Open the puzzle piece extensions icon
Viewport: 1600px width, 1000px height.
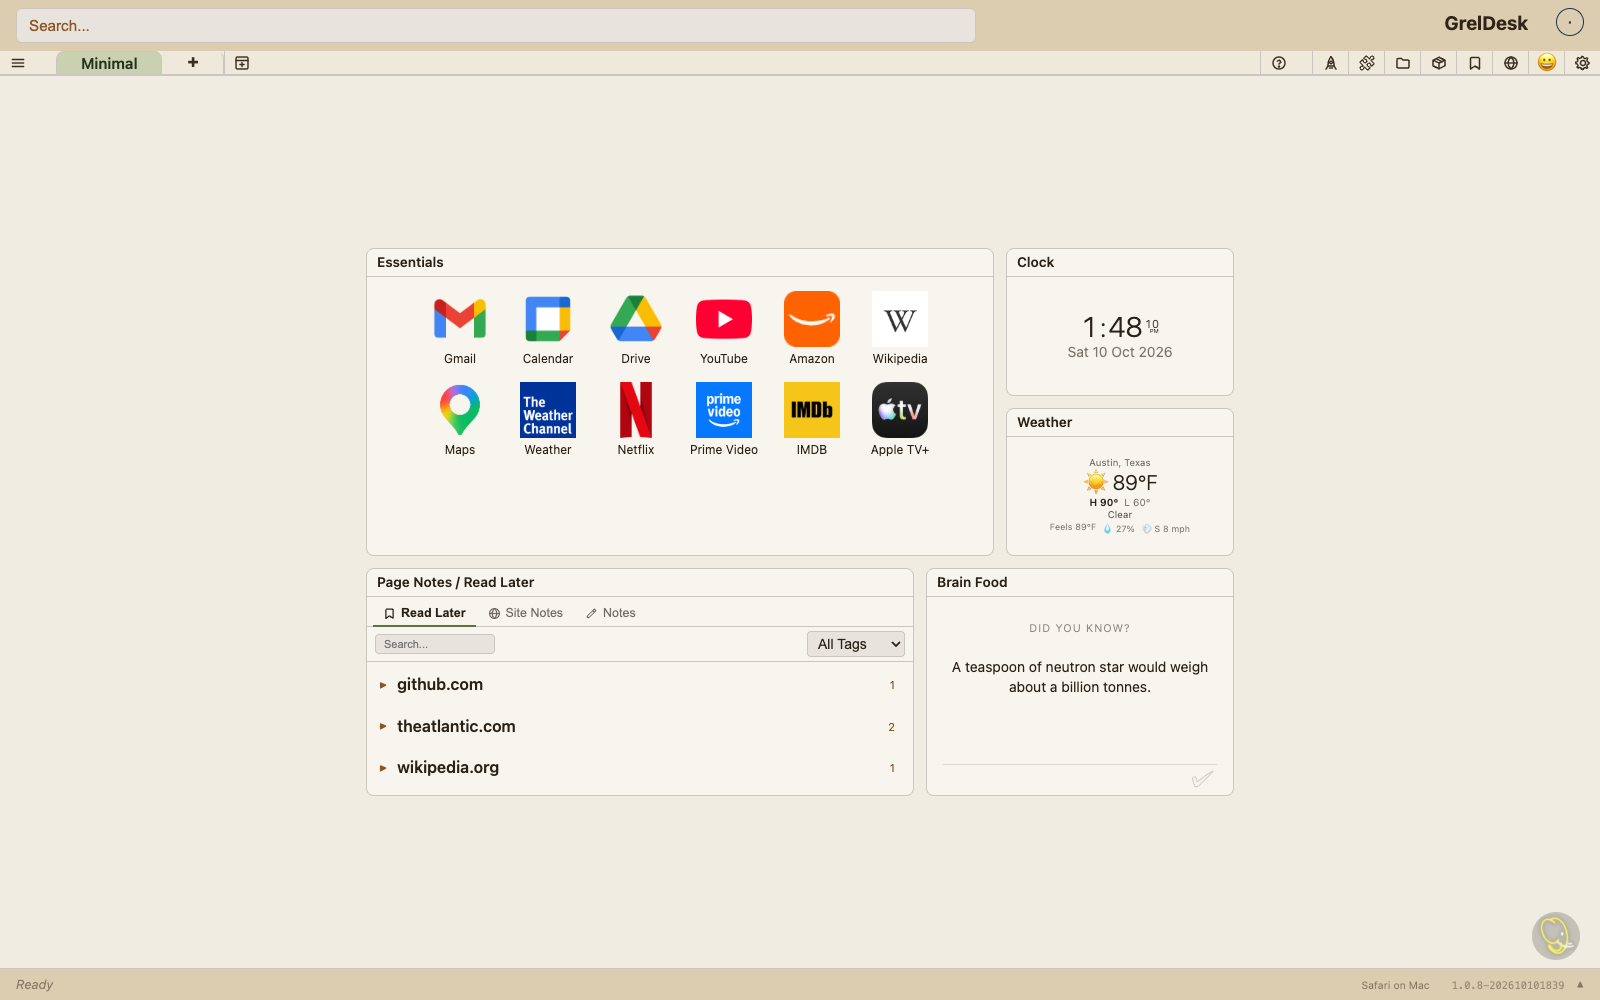[x=1367, y=63]
